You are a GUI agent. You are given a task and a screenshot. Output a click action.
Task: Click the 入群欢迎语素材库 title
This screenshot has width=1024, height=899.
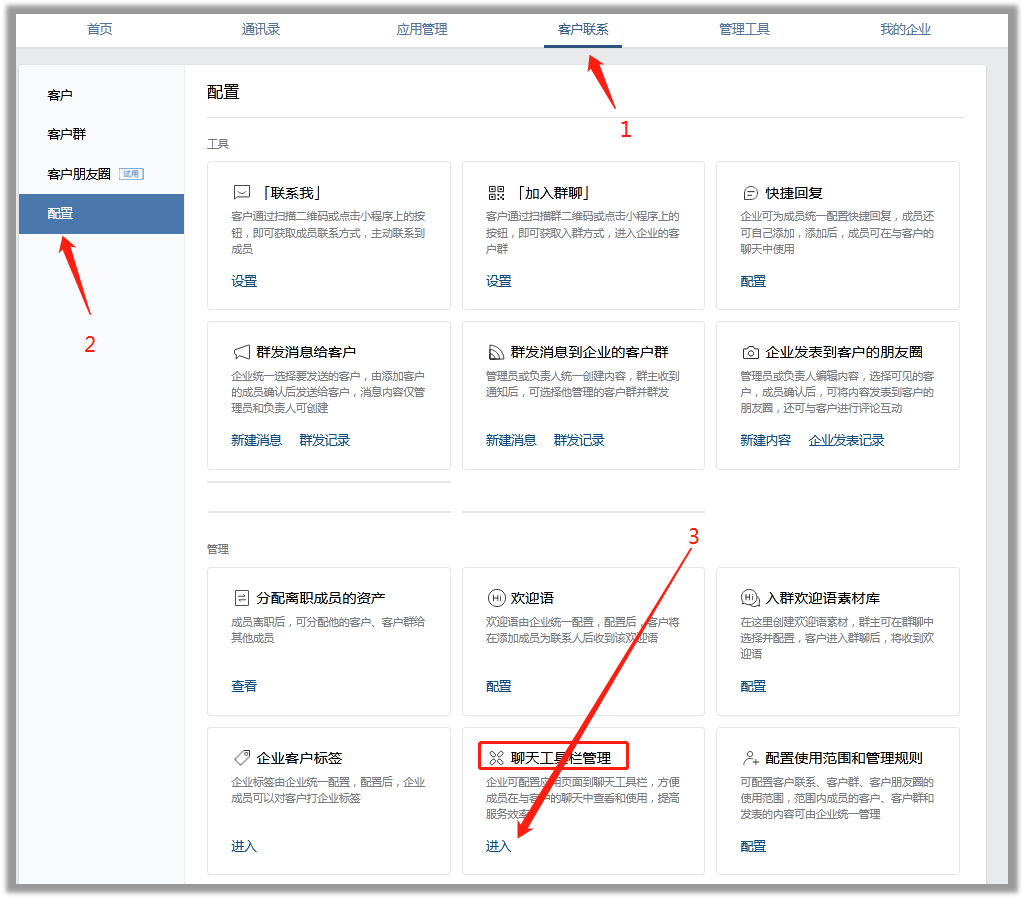tap(823, 598)
